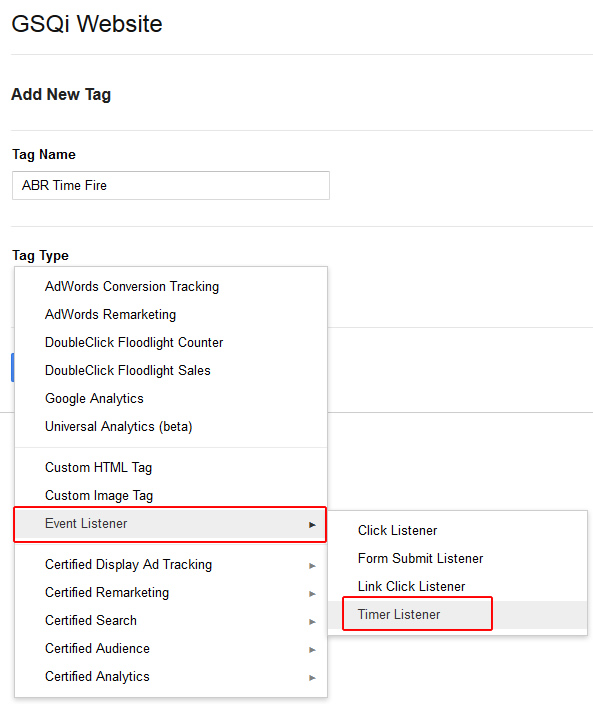Select Click Listener from the submenu

pos(458,531)
